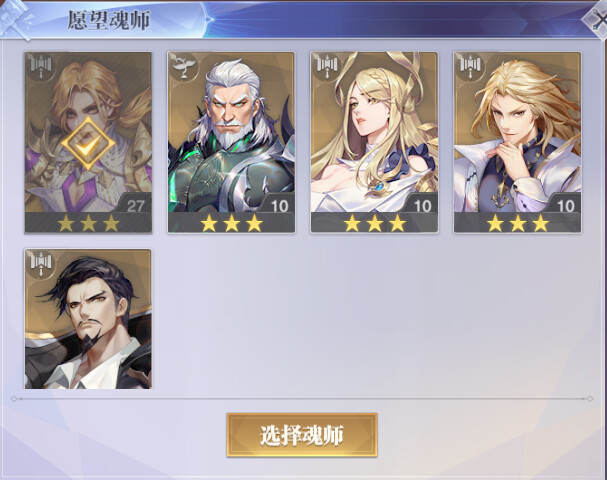Uncheck the selected golden-haired hero card
Viewport: 607px width, 480px height.
click(88, 142)
